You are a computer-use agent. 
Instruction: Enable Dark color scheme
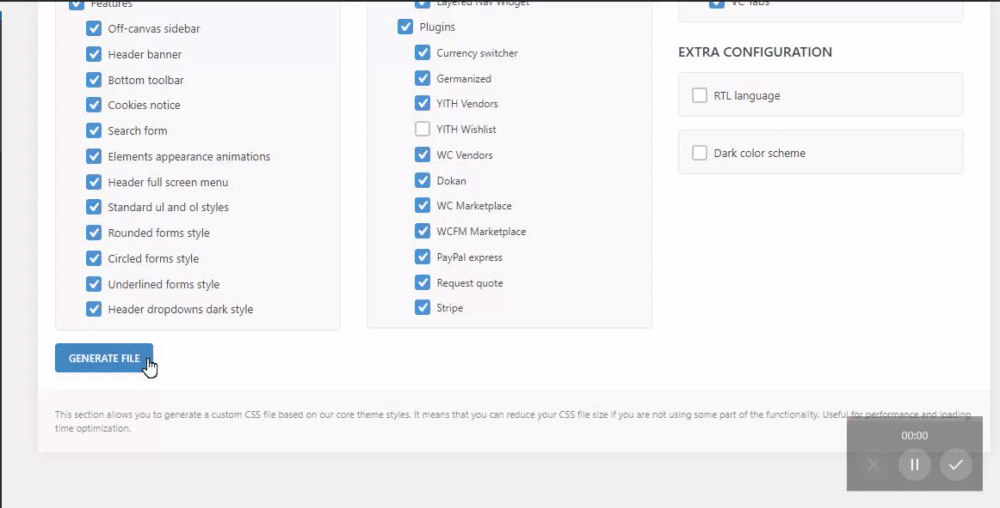(700, 153)
